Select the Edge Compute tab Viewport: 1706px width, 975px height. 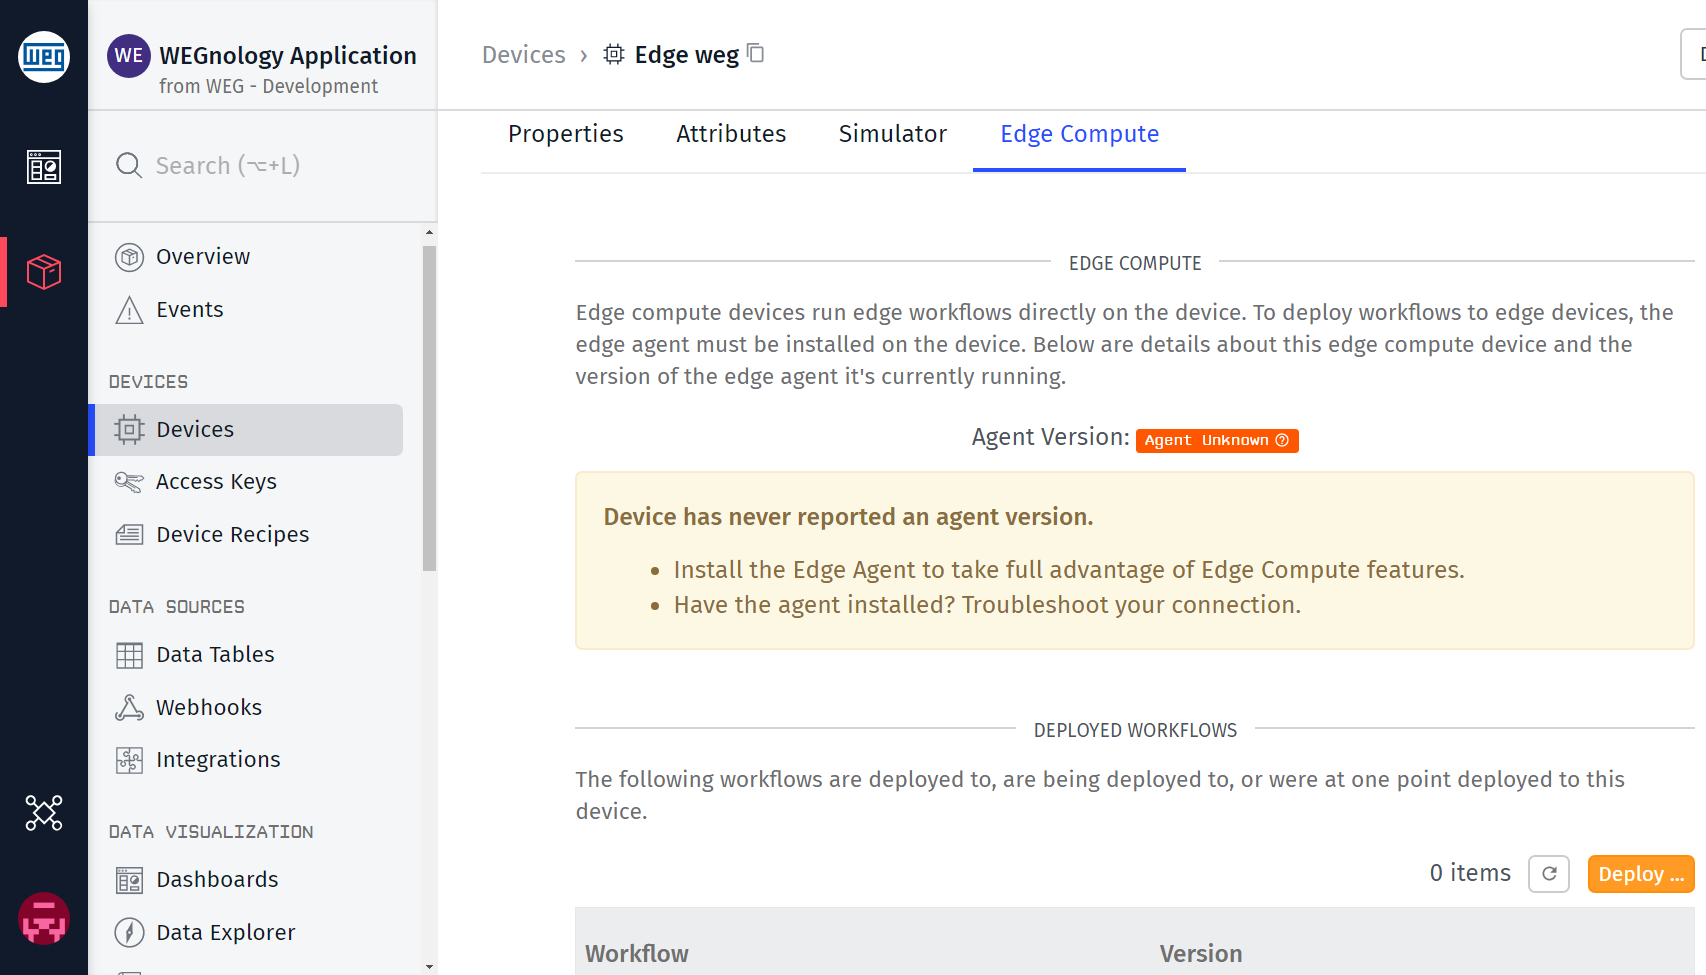[x=1080, y=134]
